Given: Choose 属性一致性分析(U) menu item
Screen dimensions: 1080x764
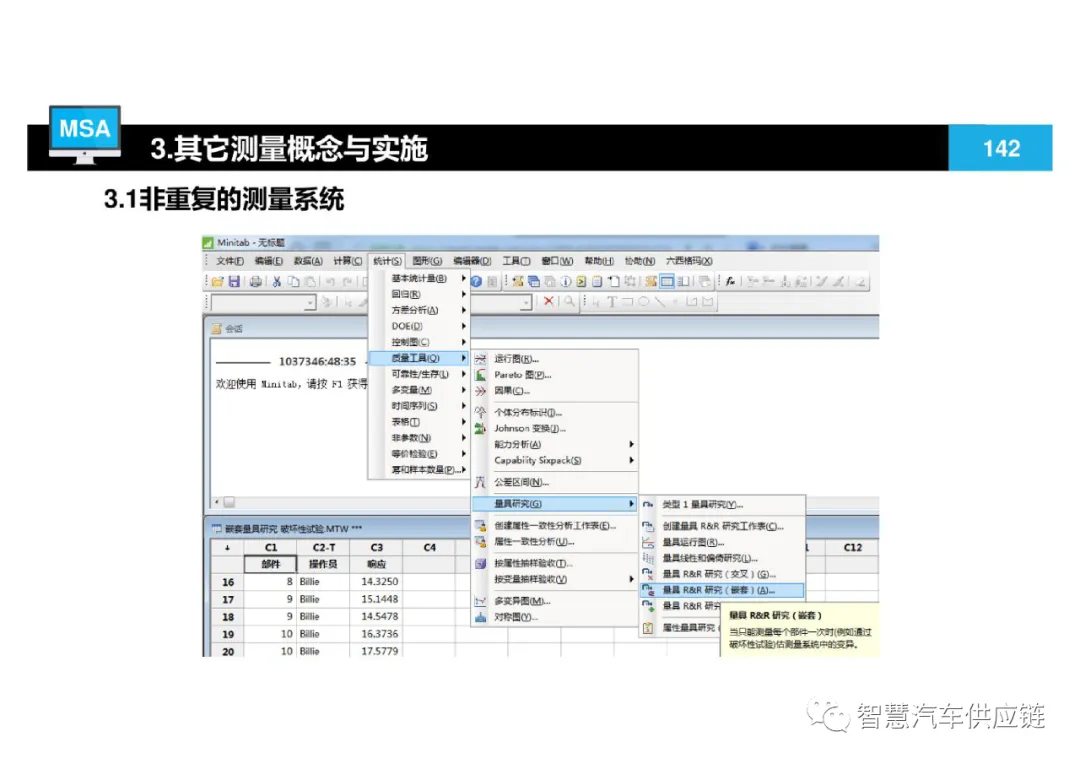Looking at the screenshot, I should [555, 541].
